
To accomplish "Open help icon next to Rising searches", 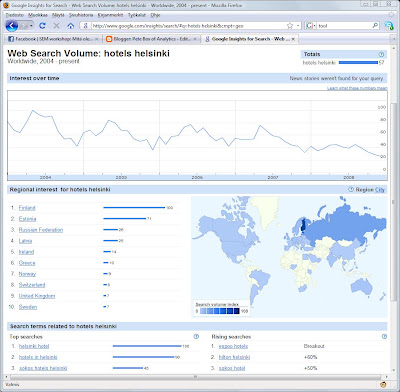I will pyautogui.click(x=384, y=337).
